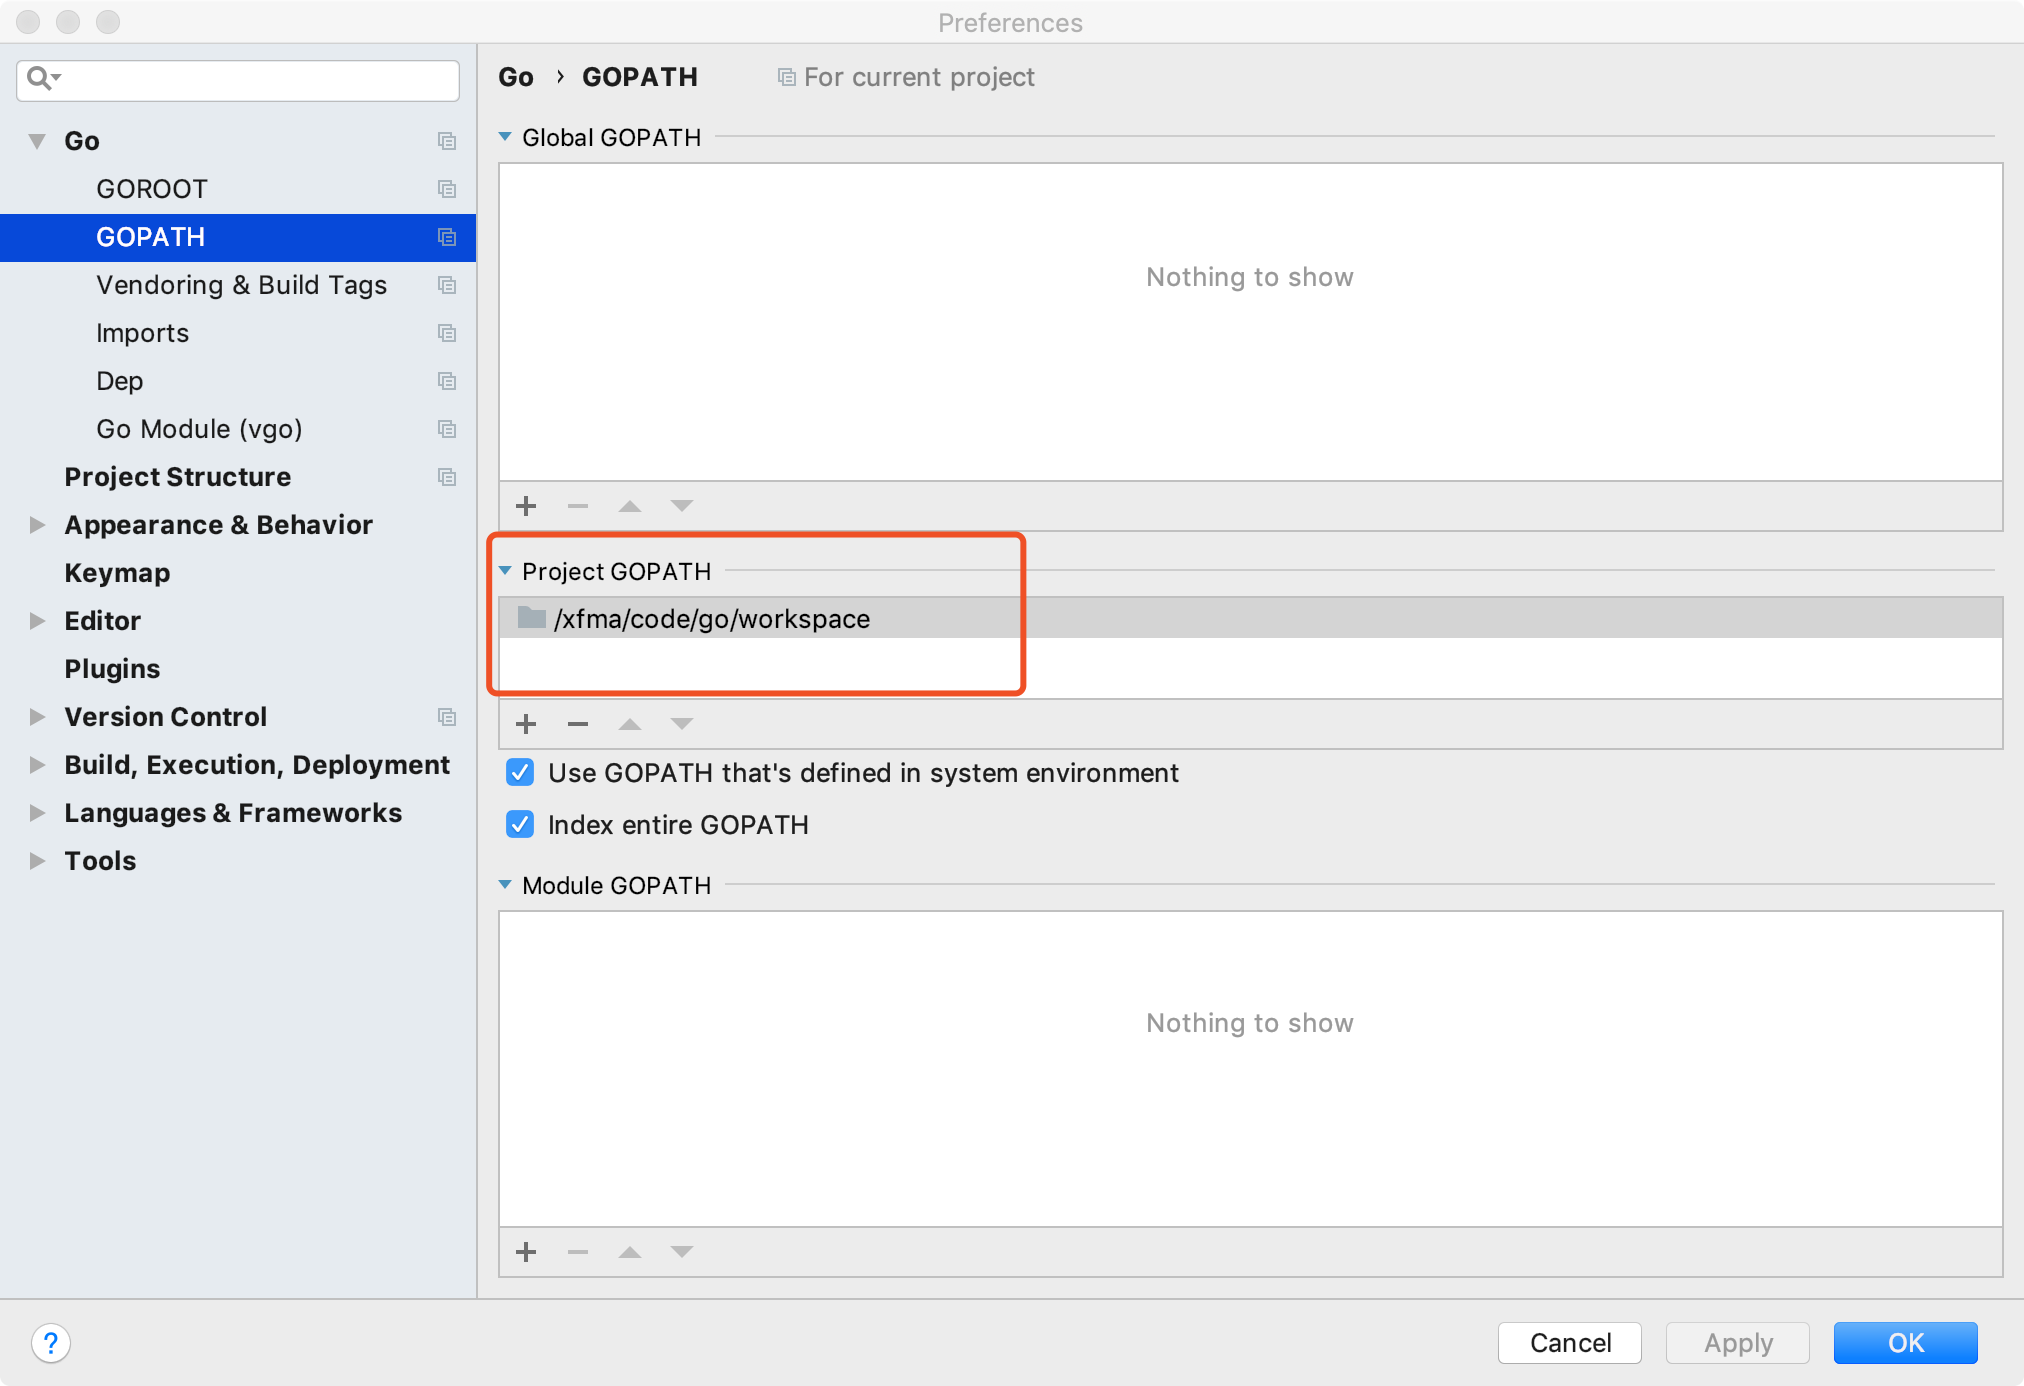Click plus button under Project GOPATH
Screen dimensions: 2024x1386
(526, 724)
